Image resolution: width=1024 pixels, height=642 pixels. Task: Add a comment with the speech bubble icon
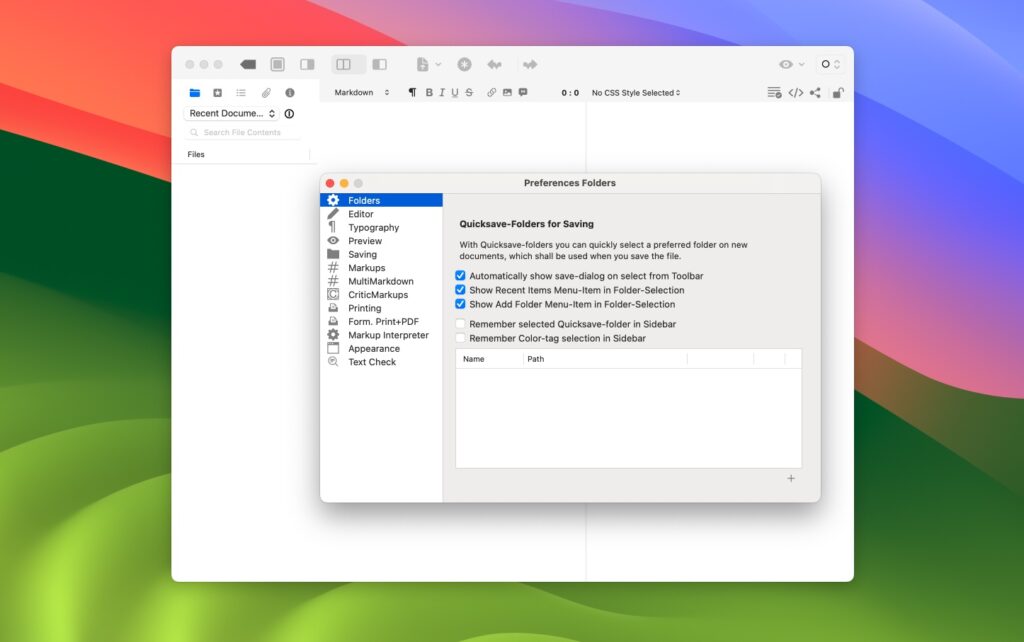point(522,92)
